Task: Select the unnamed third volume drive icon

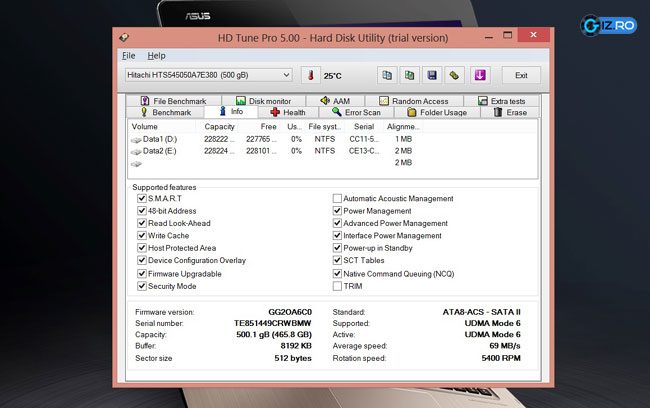Action: point(136,164)
